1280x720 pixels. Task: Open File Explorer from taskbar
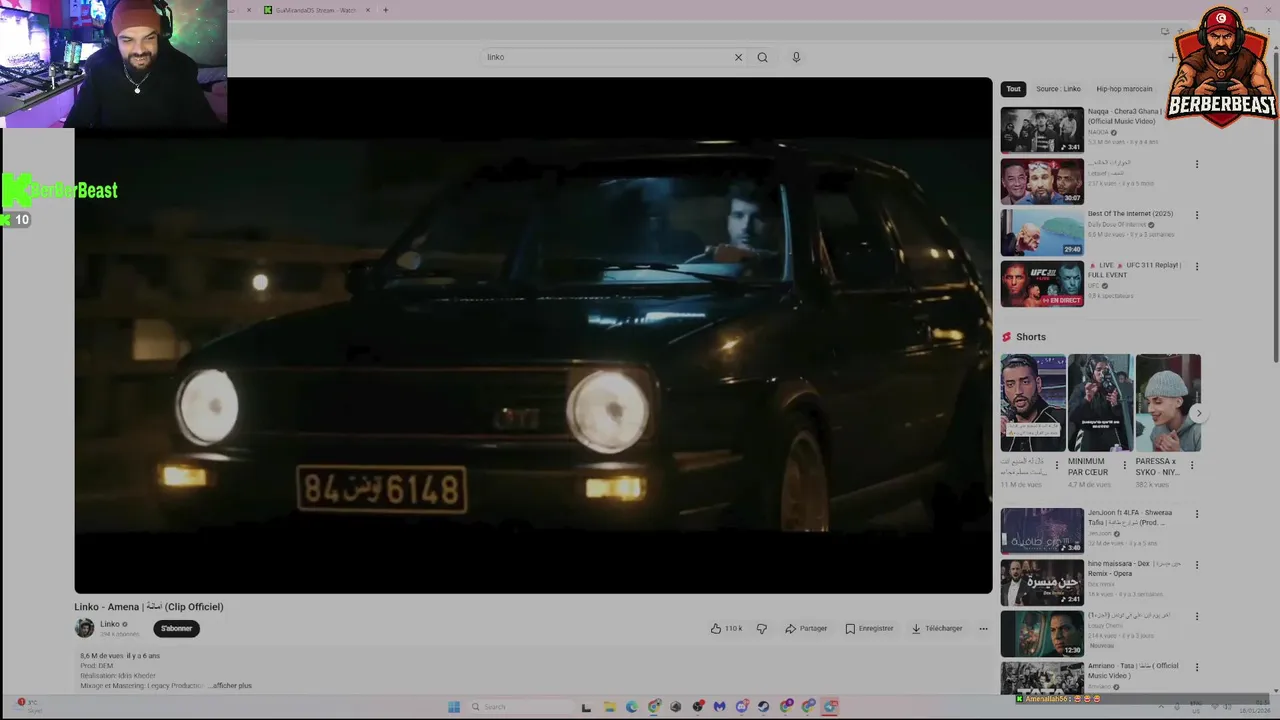pos(609,707)
